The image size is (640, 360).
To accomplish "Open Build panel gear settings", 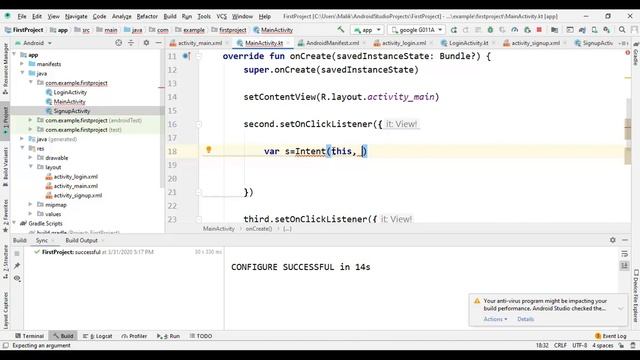I will tap(613, 240).
